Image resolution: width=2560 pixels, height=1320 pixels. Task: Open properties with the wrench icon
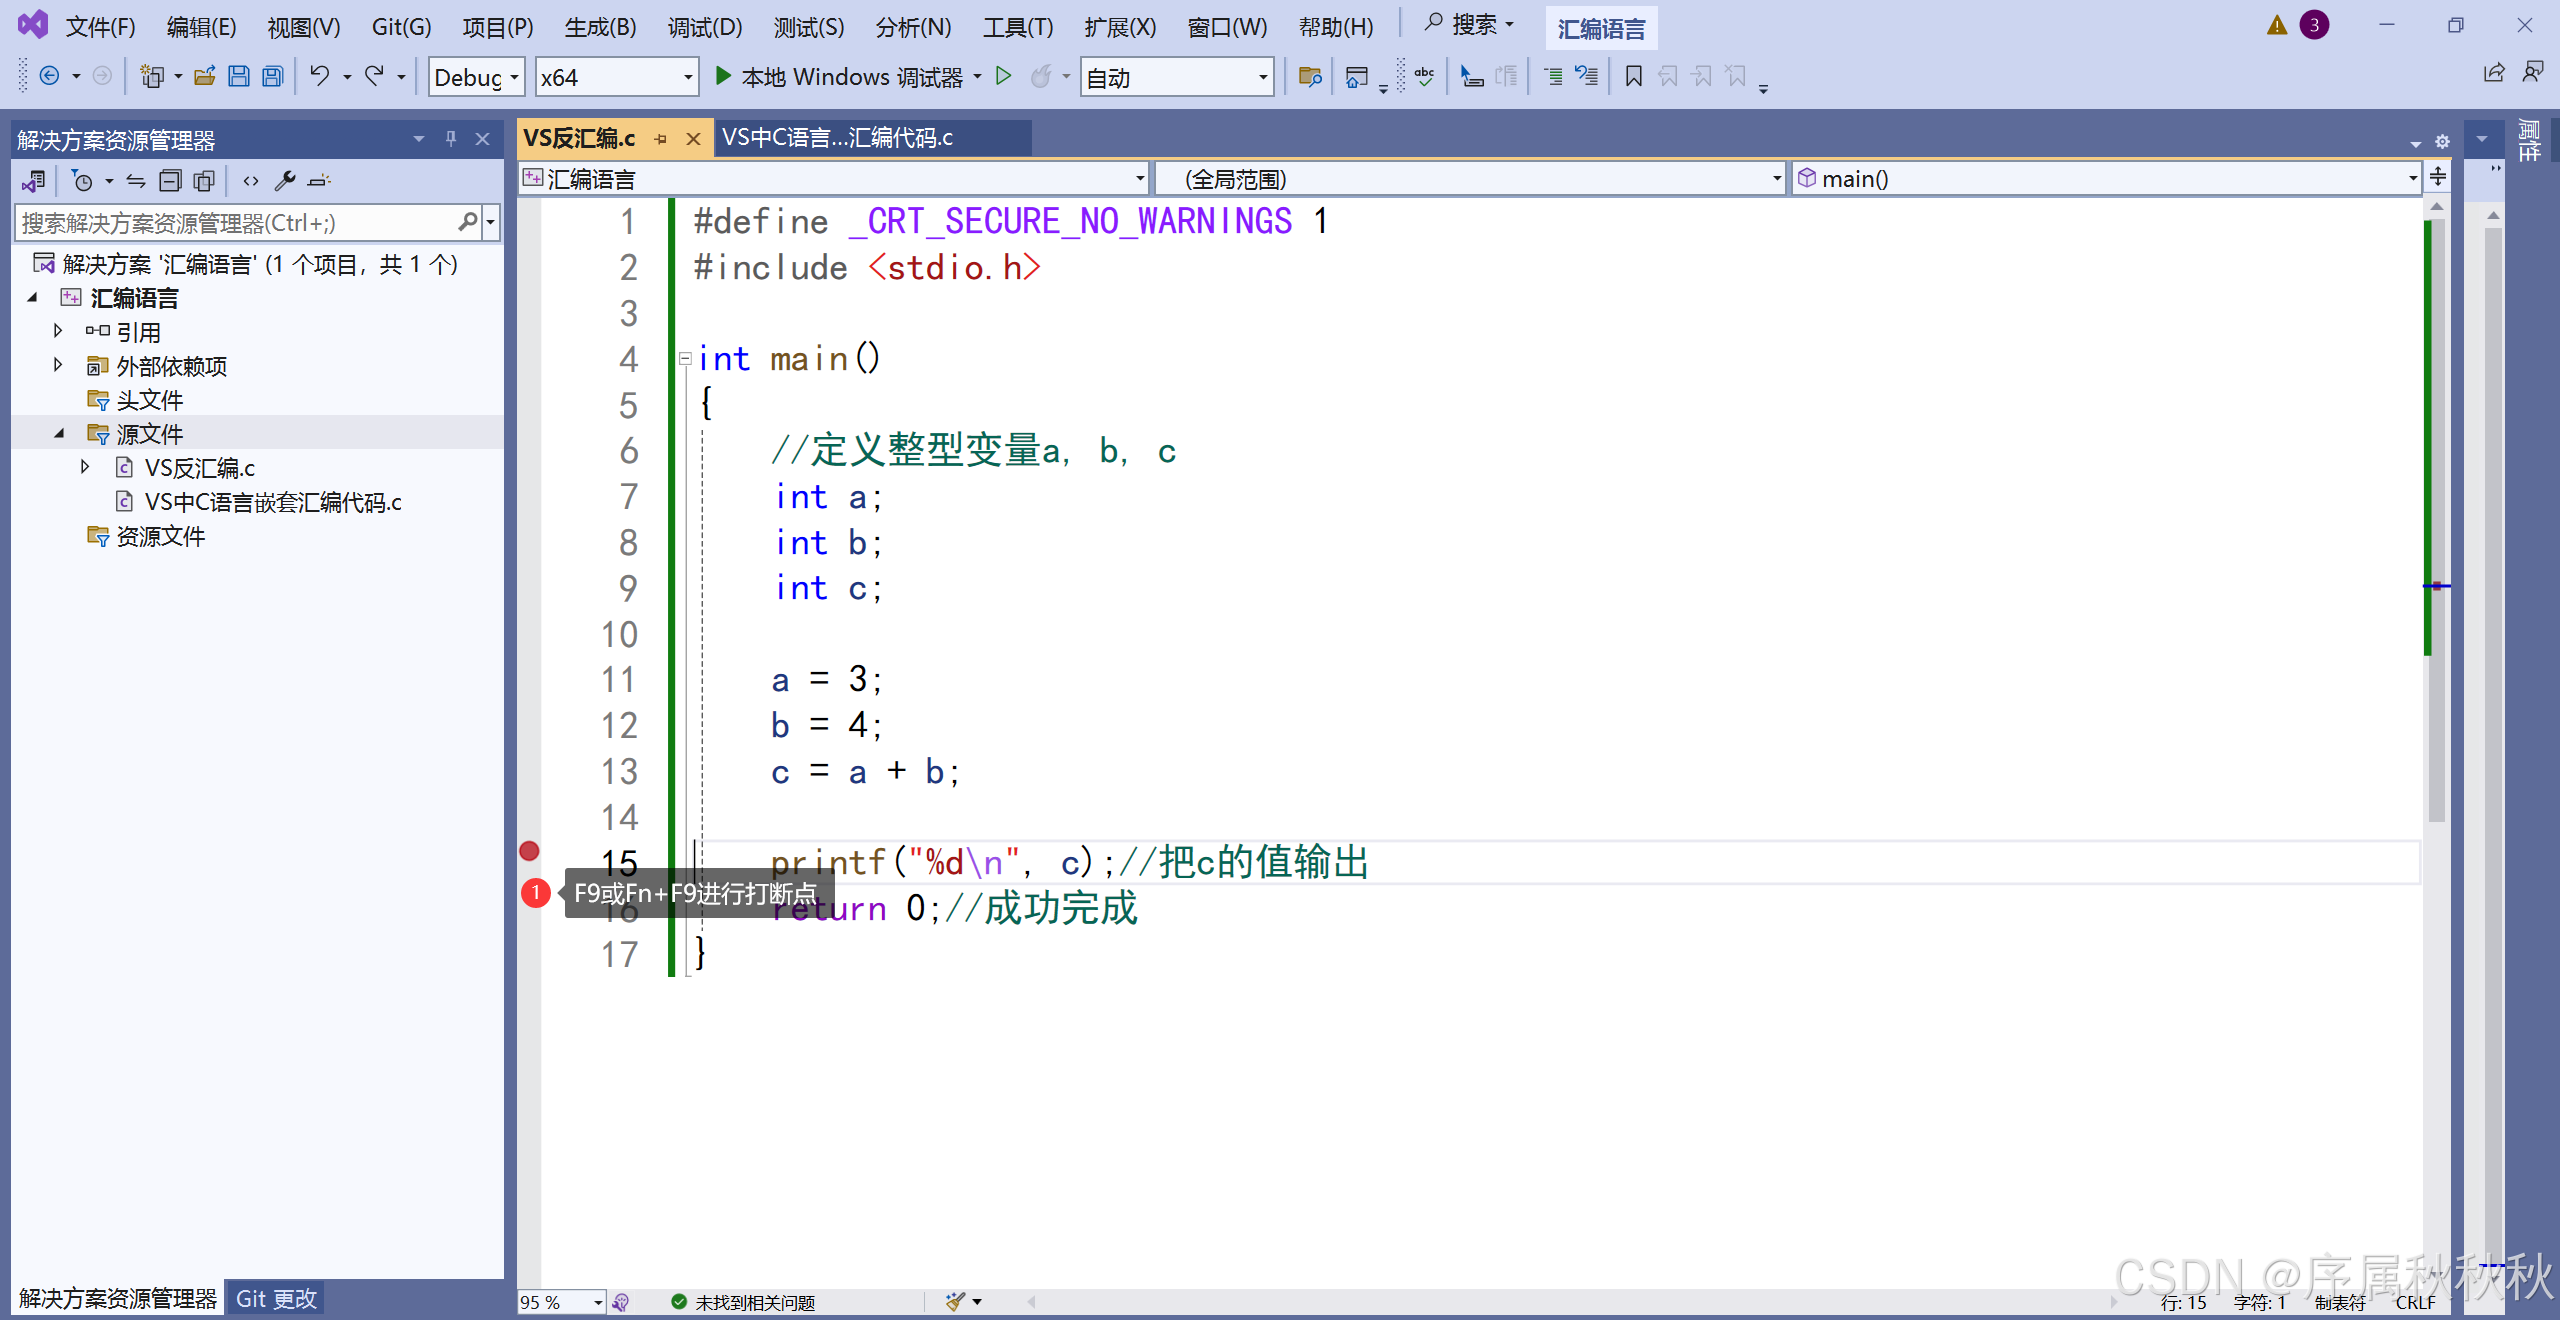click(x=285, y=181)
